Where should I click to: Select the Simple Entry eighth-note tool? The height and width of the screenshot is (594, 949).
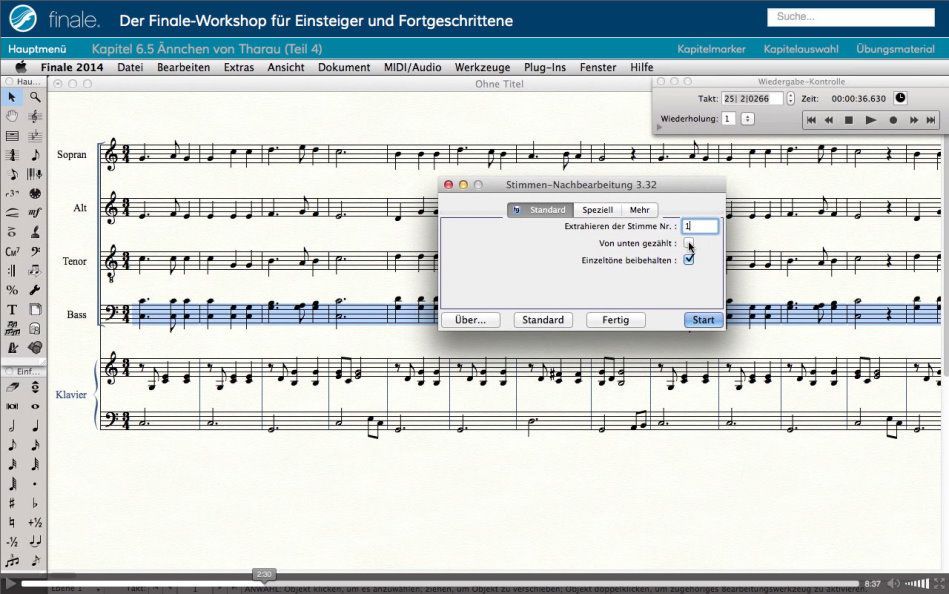[35, 155]
